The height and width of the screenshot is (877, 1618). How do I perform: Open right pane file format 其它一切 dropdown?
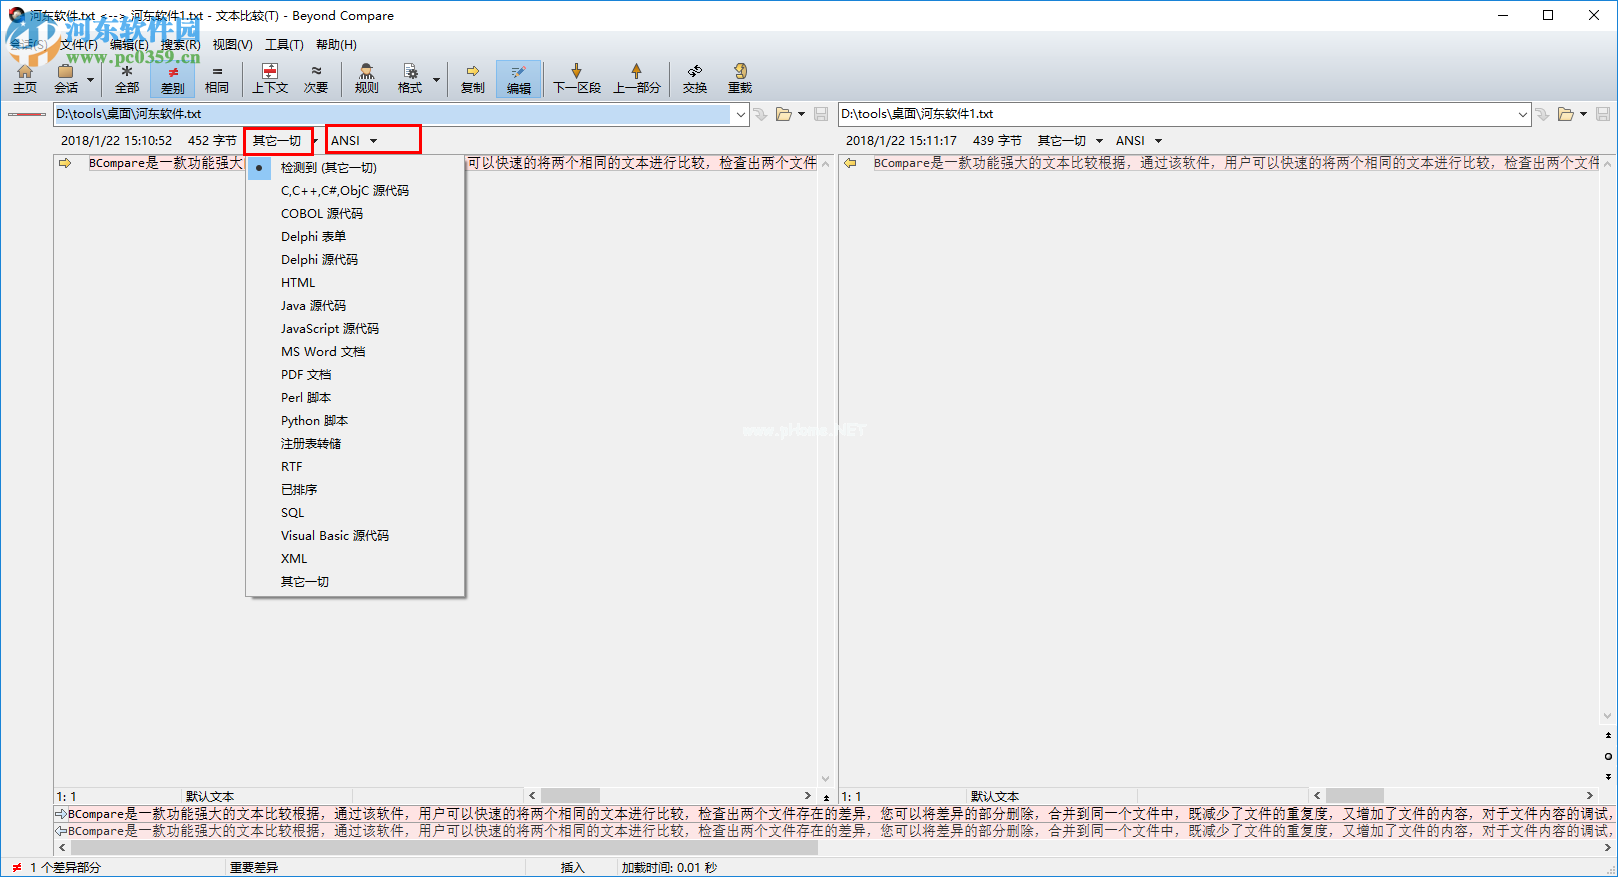1070,141
